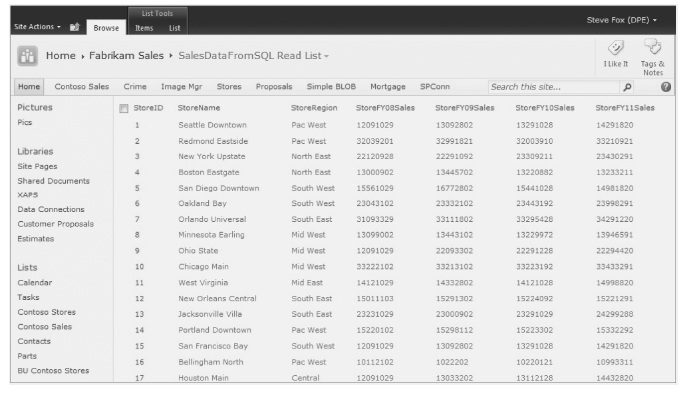Open the Items ribbon tab
Viewport: 684px width, 393px height.
(x=144, y=28)
